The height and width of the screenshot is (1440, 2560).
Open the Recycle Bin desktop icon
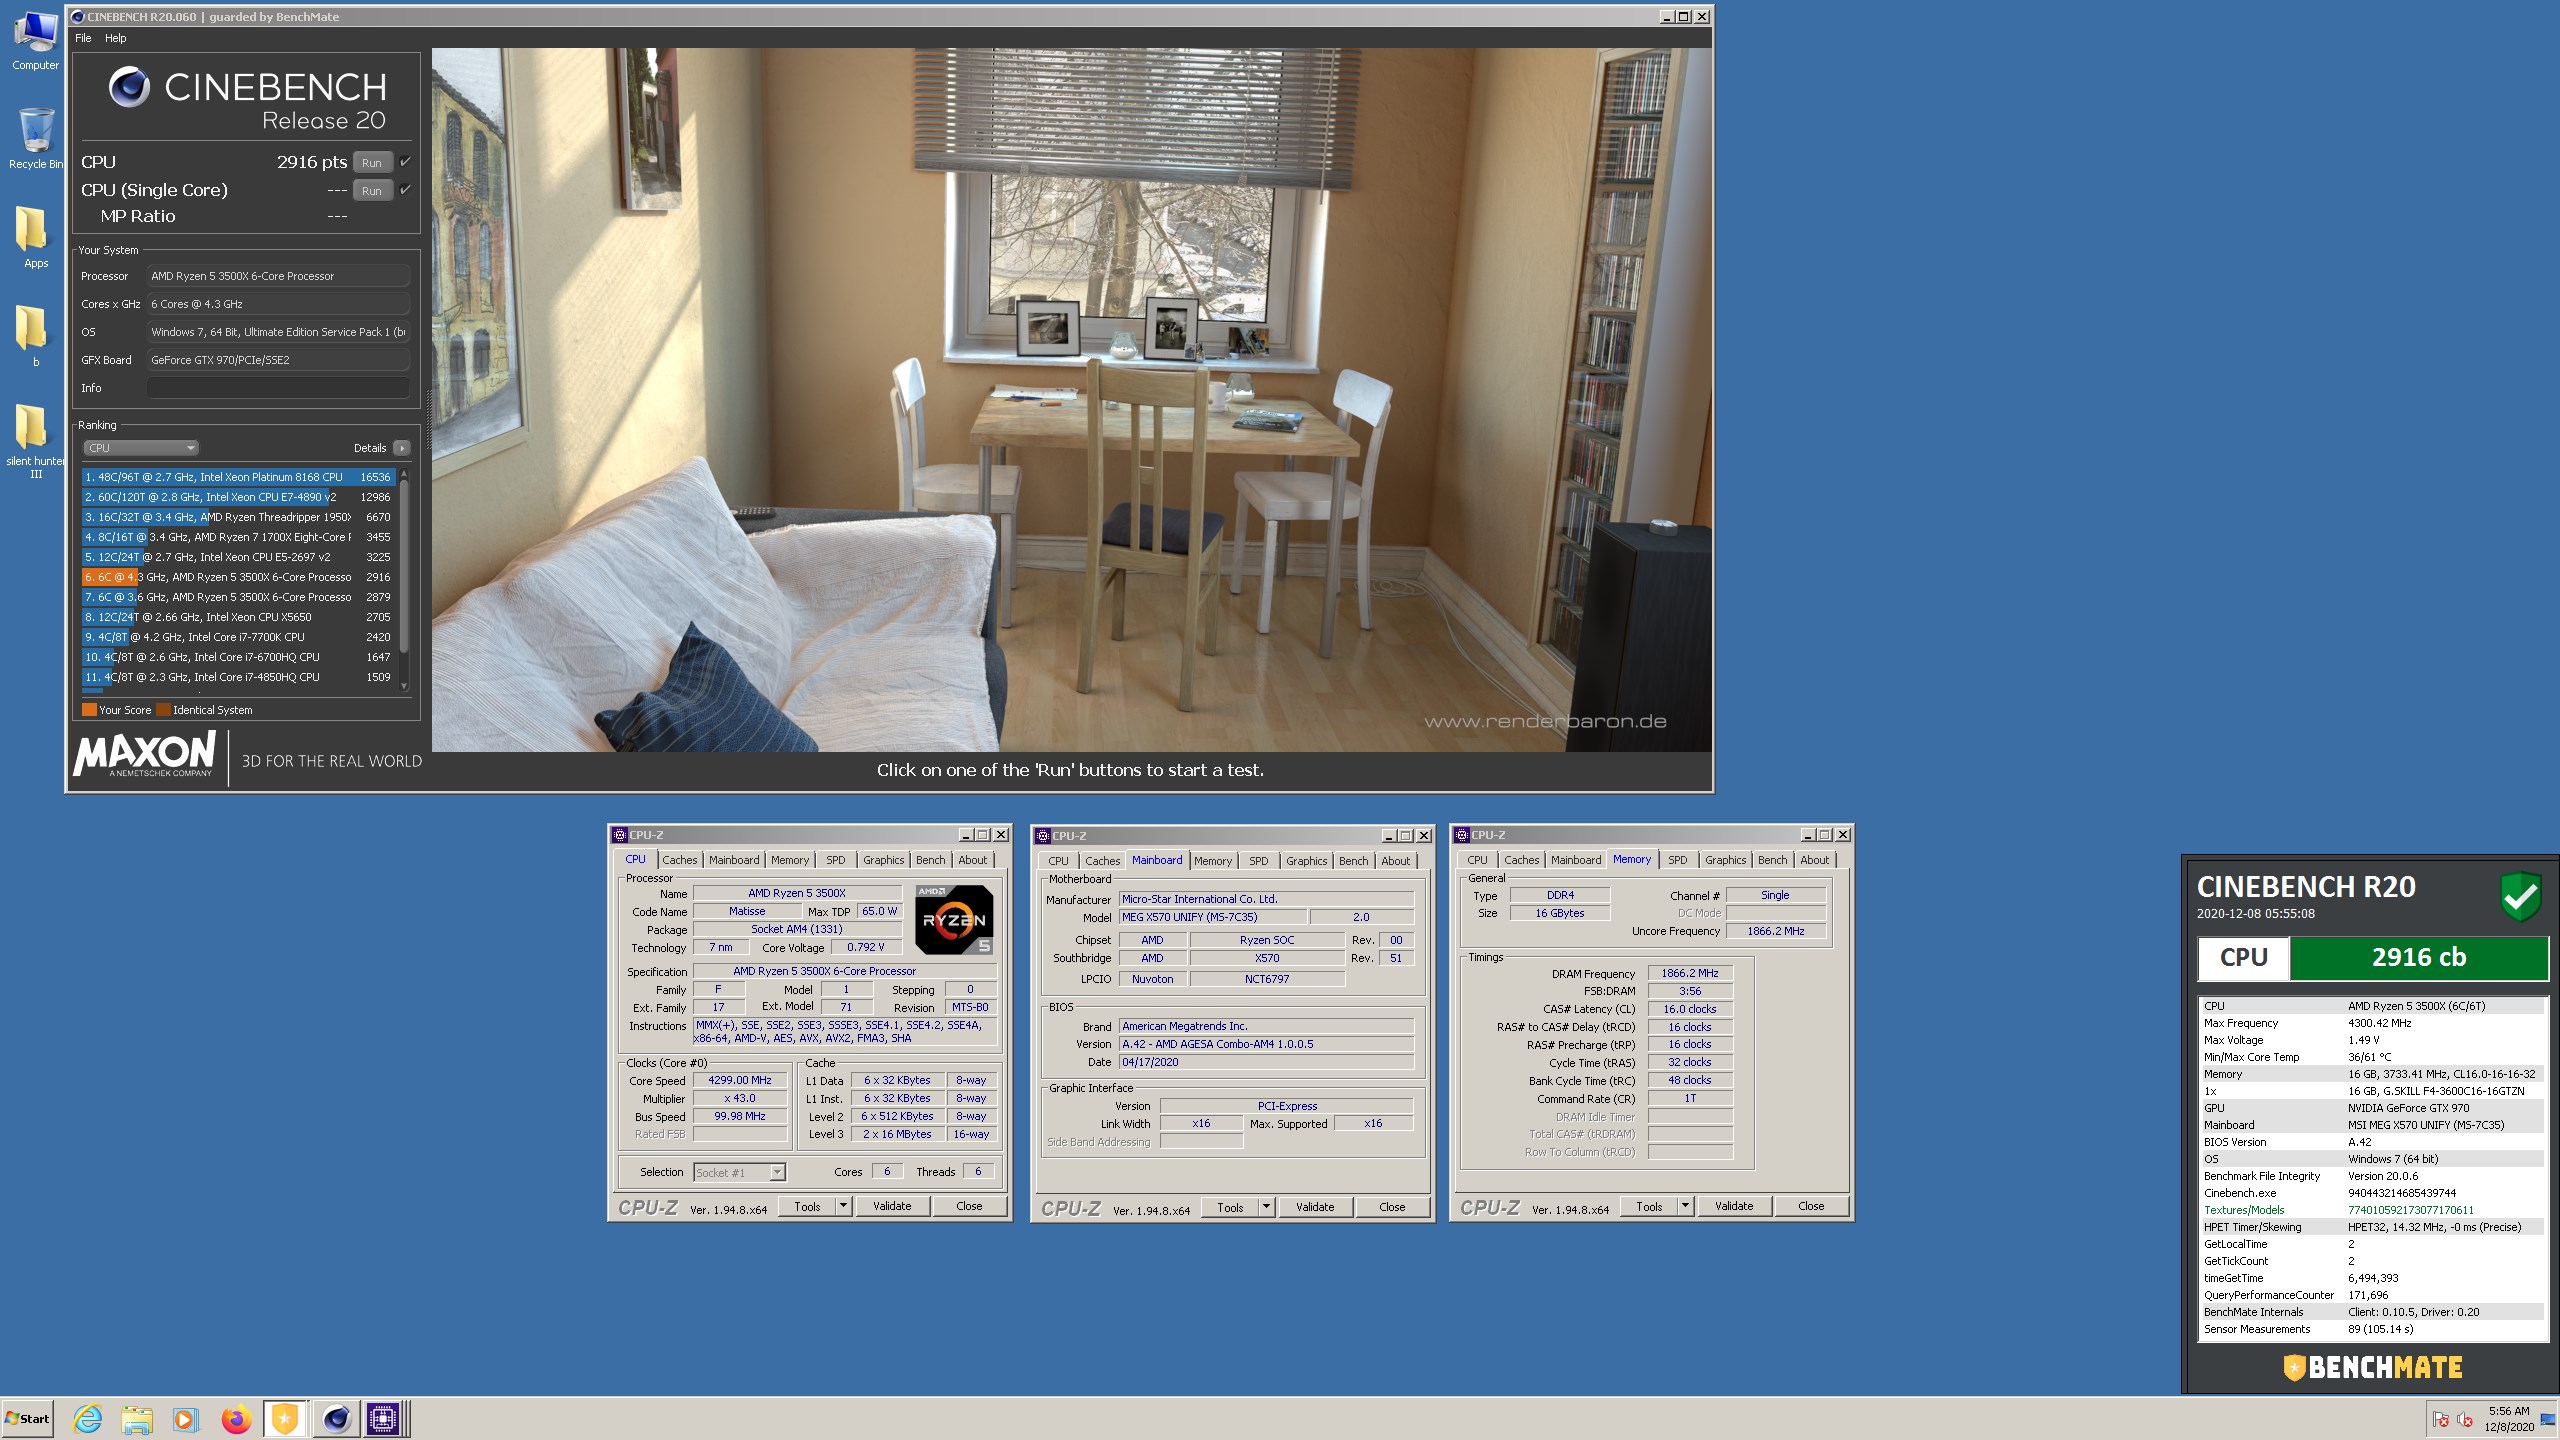click(x=36, y=138)
